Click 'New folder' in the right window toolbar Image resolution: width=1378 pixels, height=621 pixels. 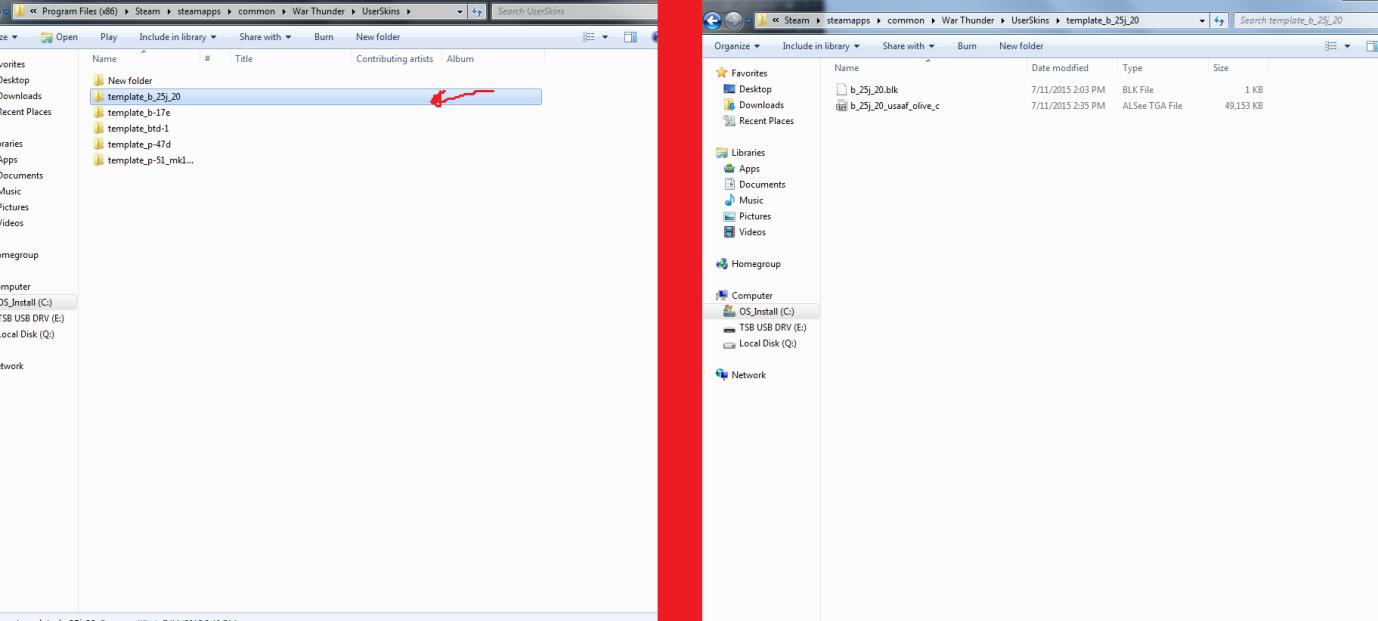(1021, 47)
